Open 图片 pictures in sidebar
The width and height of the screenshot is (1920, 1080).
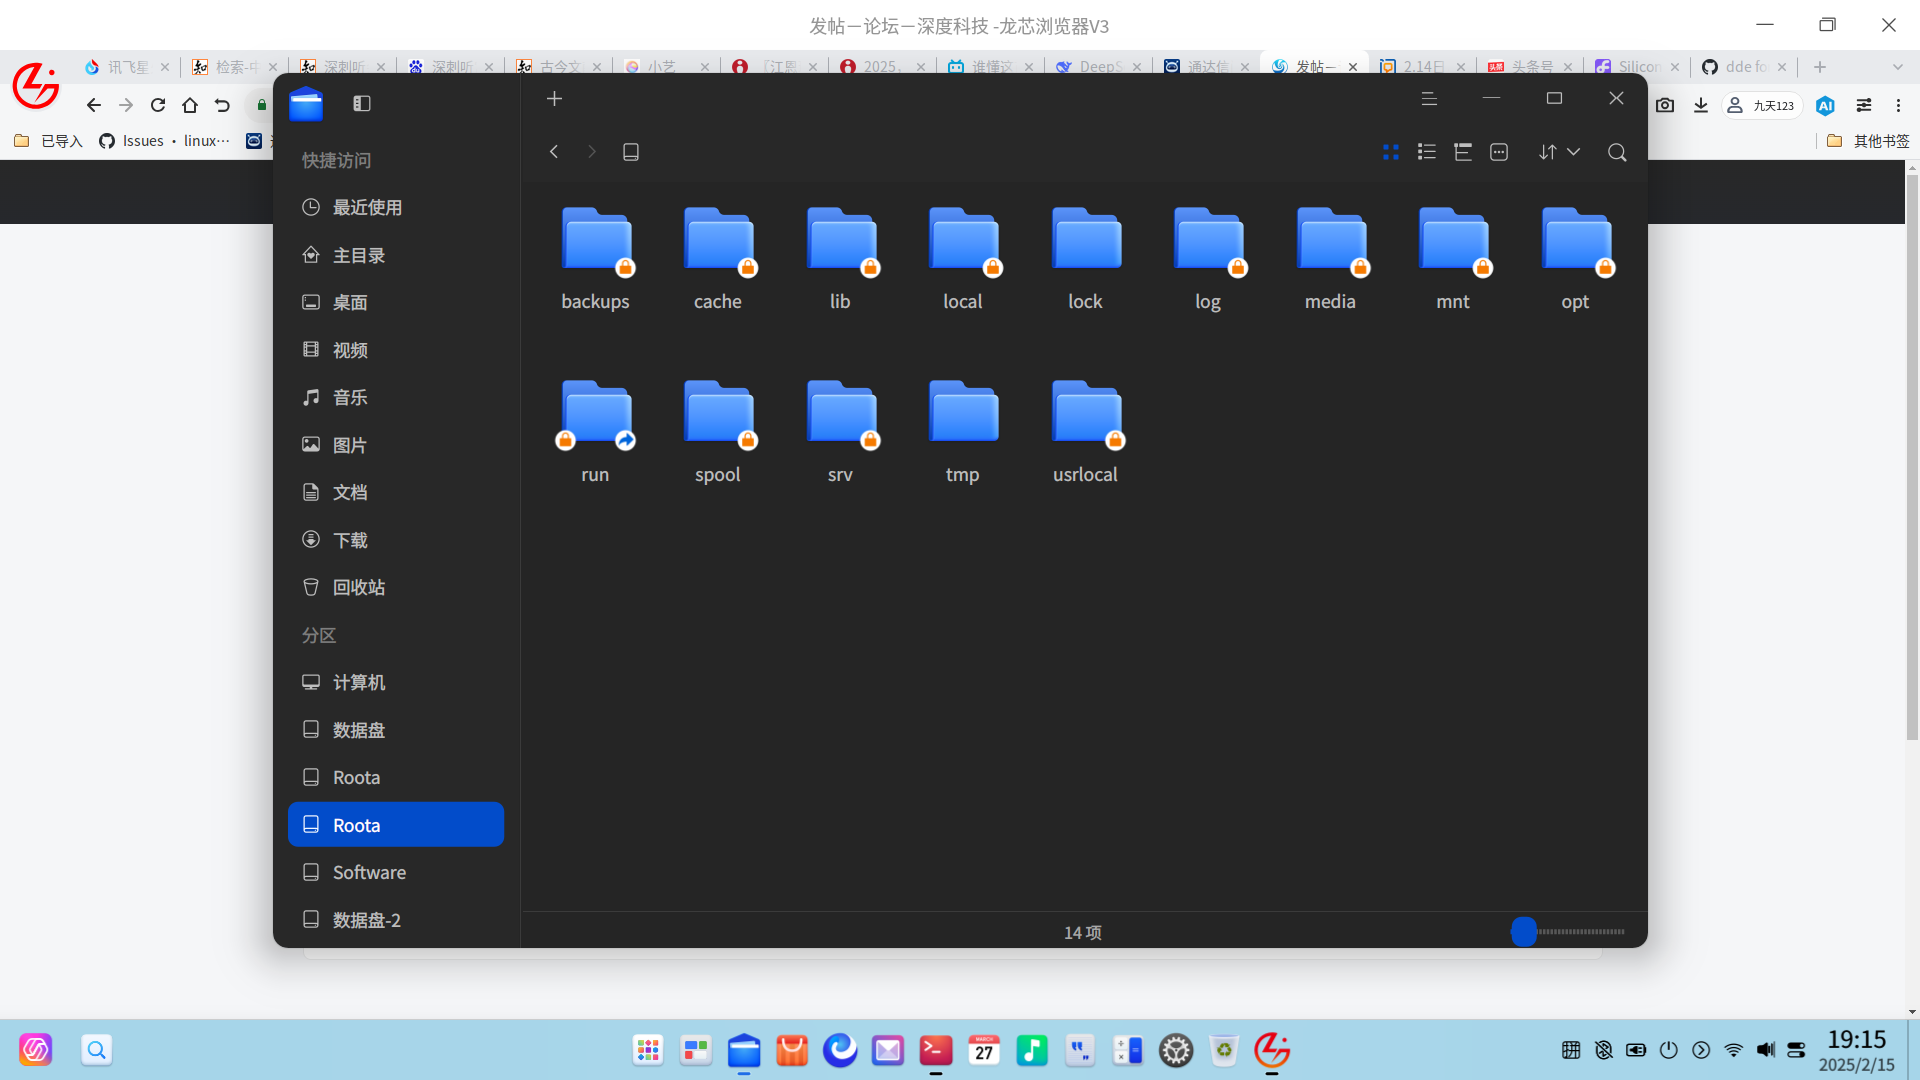pyautogui.click(x=396, y=445)
